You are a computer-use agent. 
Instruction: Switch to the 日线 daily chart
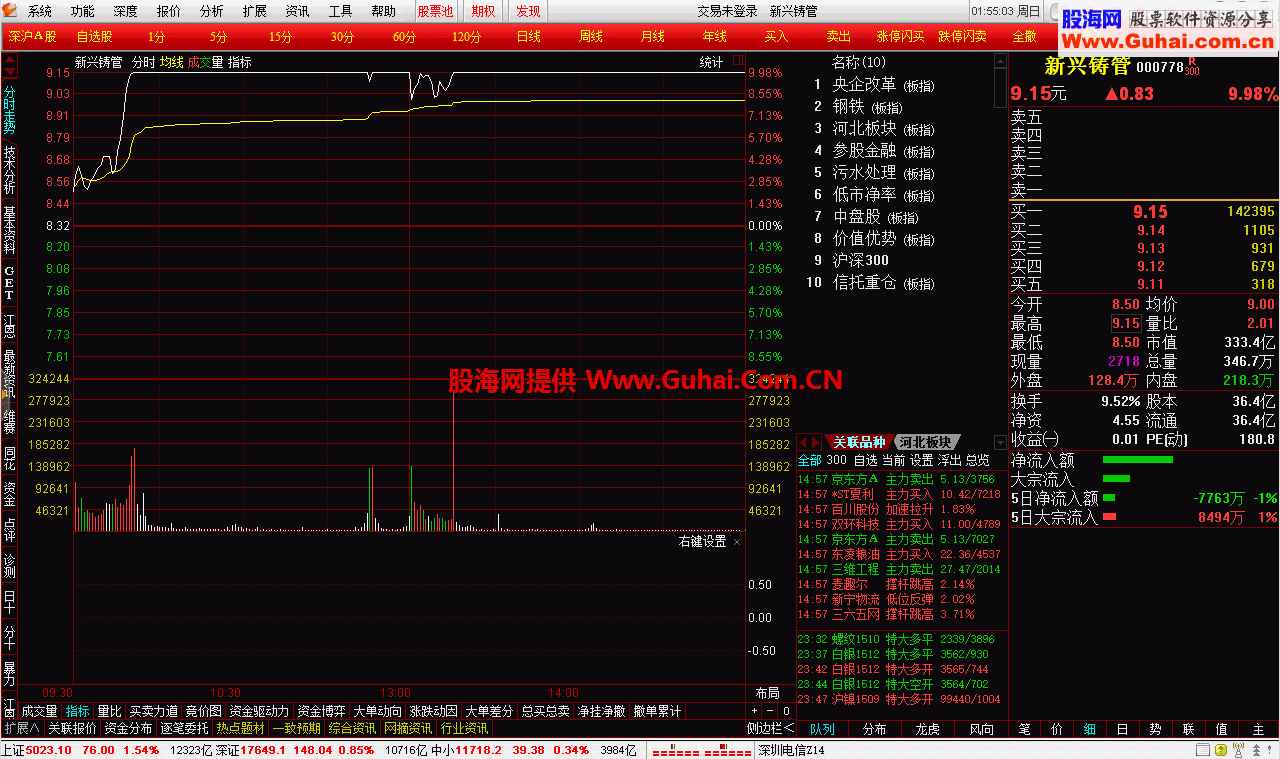(x=528, y=36)
